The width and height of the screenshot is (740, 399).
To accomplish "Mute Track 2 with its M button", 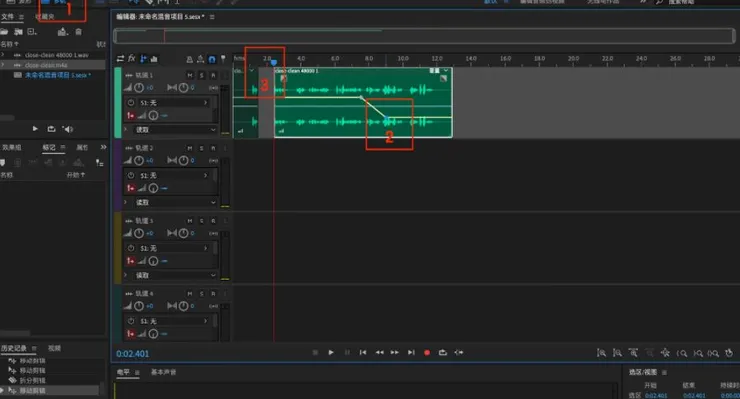I will (190, 148).
